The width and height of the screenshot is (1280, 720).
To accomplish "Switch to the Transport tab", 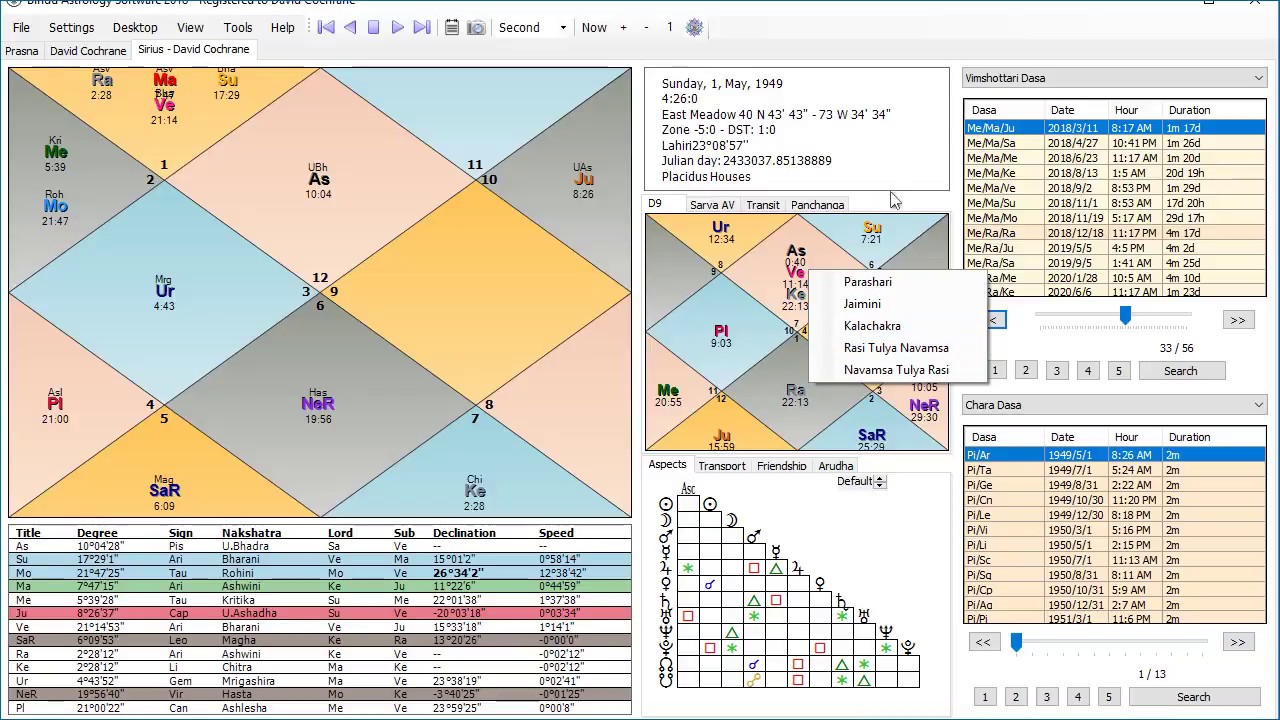I will 722,466.
